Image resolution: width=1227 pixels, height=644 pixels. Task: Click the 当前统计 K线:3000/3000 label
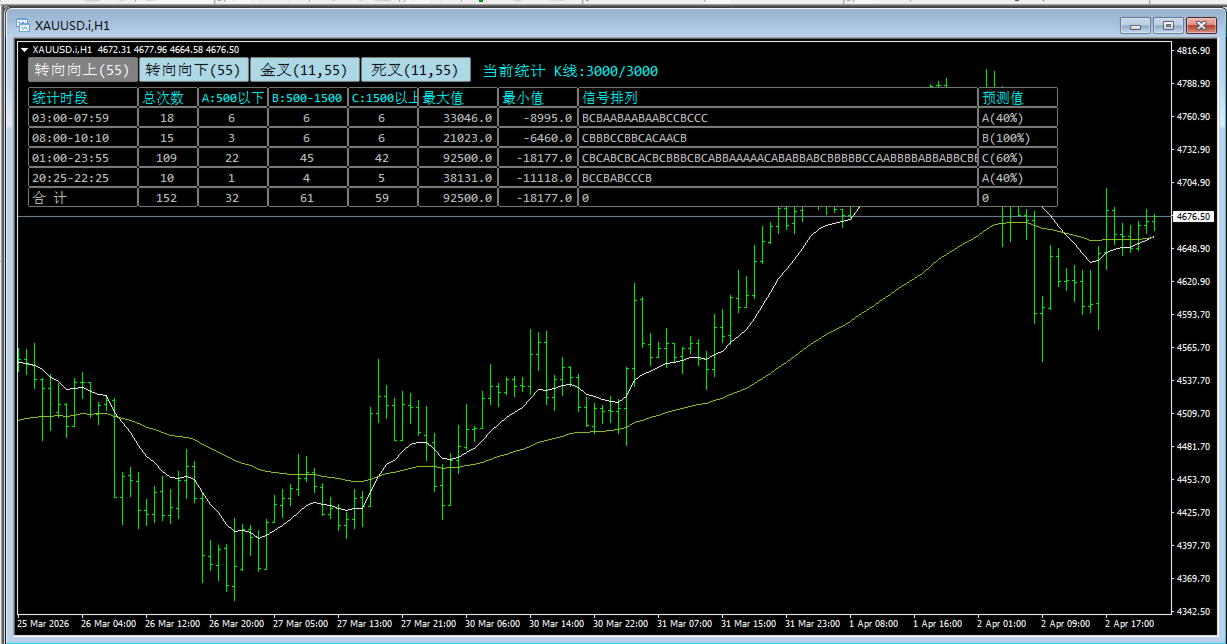[570, 71]
